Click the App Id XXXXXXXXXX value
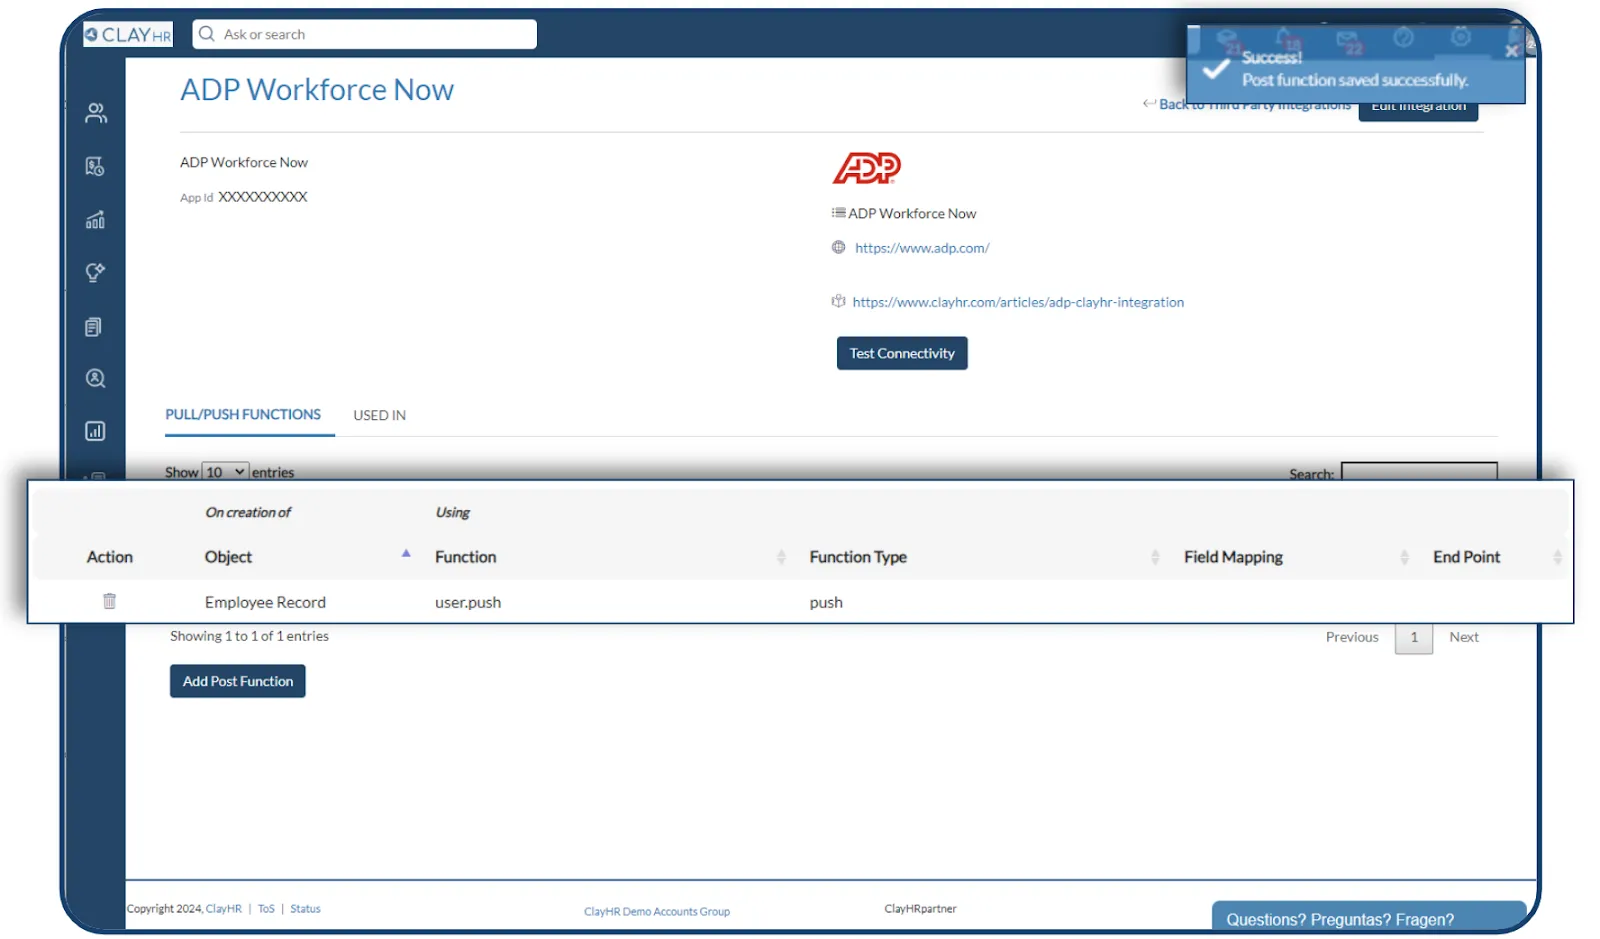 (263, 197)
